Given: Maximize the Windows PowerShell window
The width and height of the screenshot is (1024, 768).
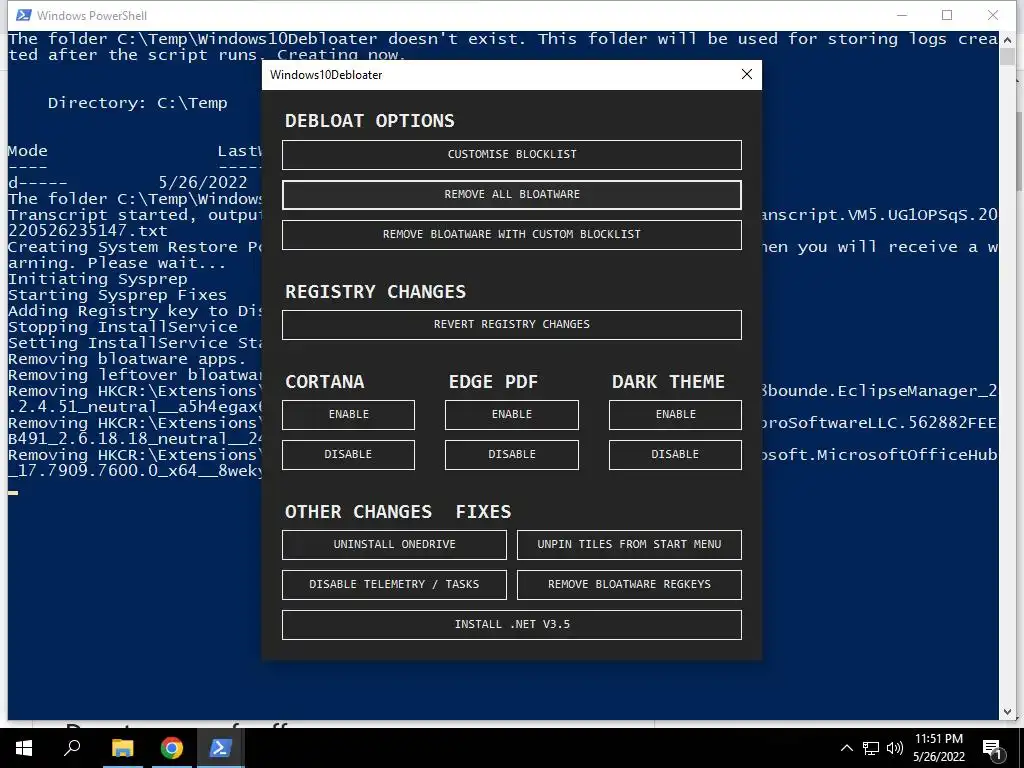Looking at the screenshot, I should pos(947,15).
